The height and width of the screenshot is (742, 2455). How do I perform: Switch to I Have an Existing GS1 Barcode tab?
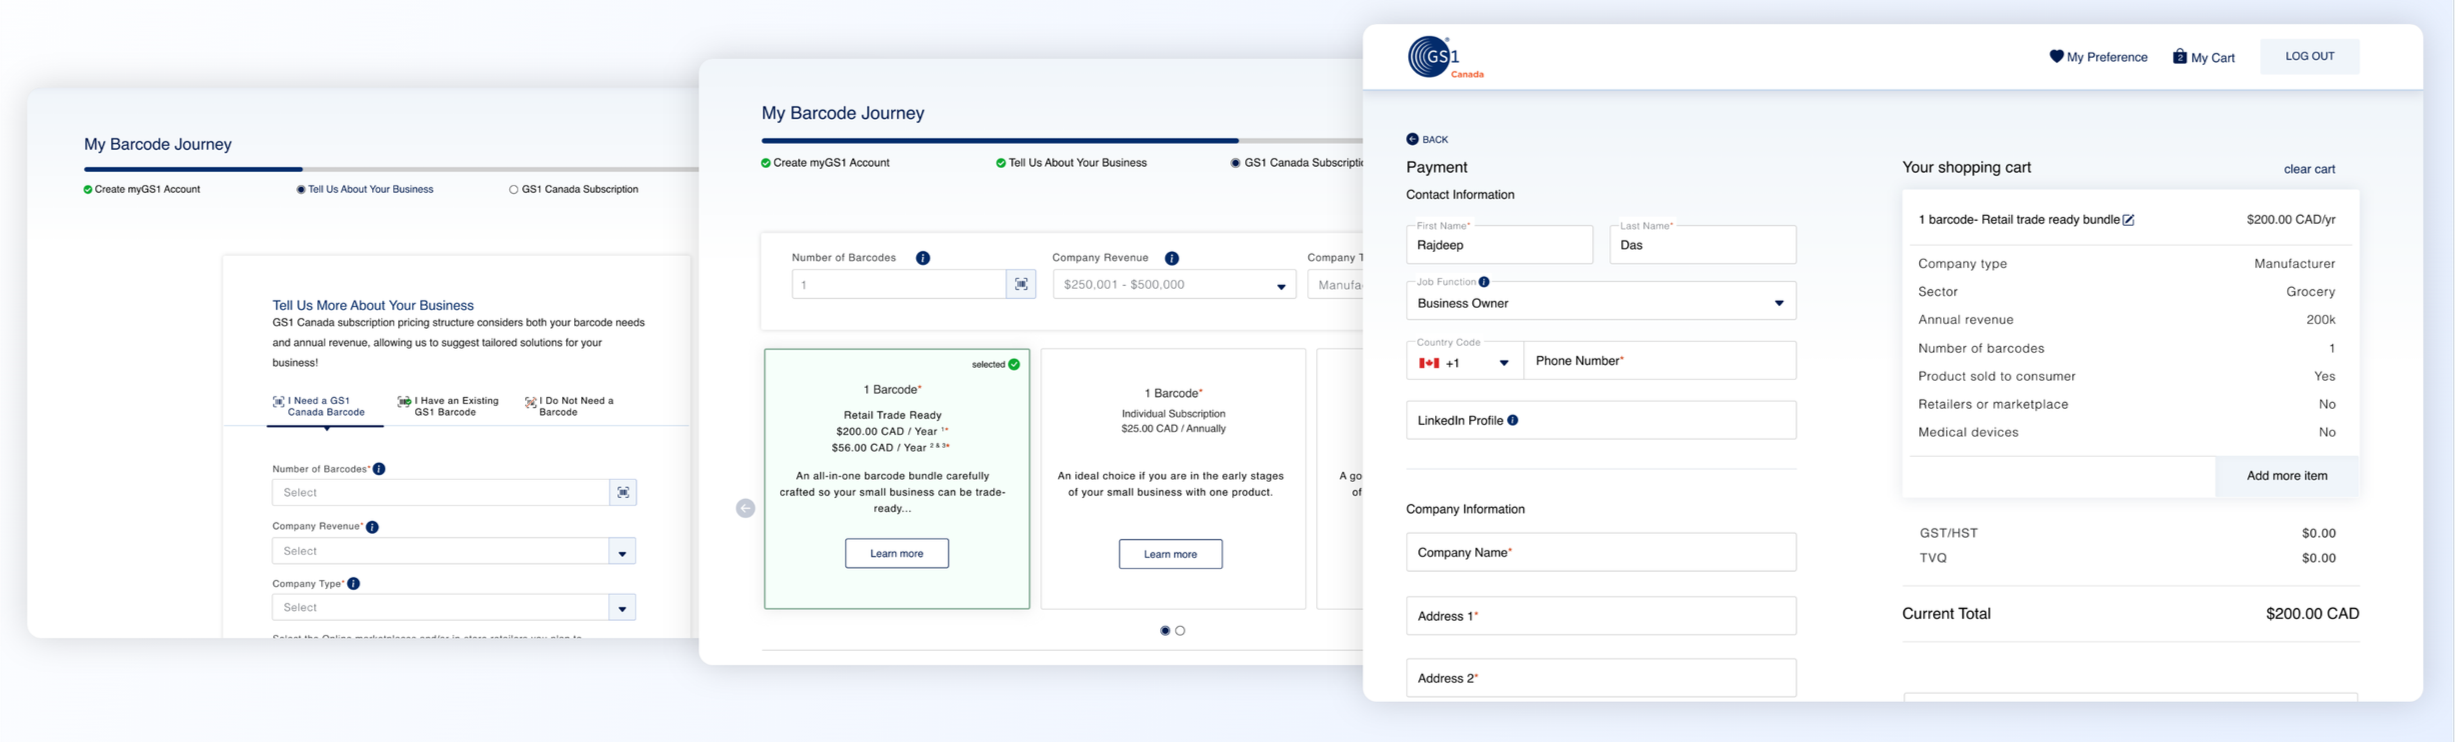pos(448,406)
